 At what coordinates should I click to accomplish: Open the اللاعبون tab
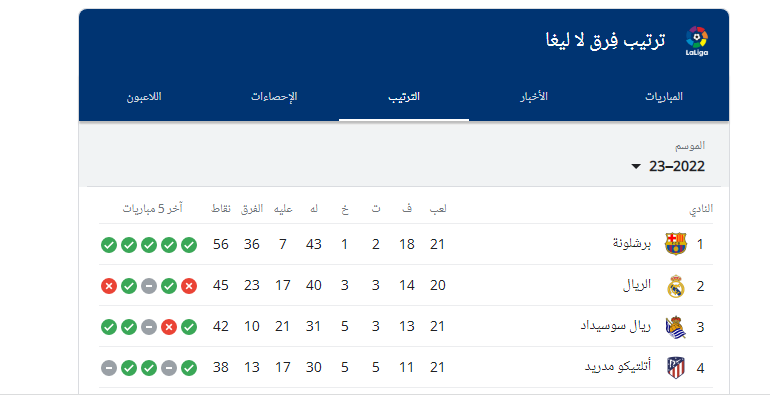(x=144, y=97)
